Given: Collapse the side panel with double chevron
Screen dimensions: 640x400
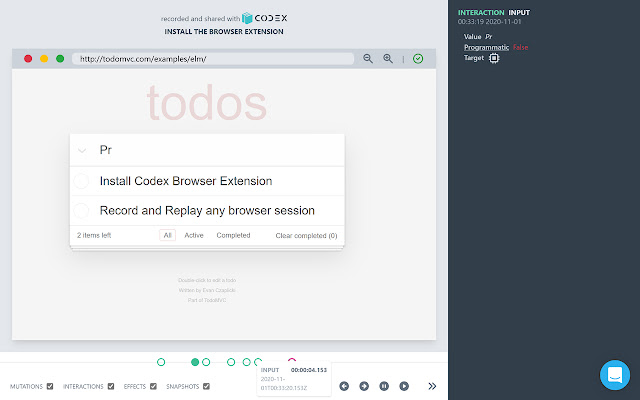Looking at the screenshot, I should pyautogui.click(x=432, y=386).
